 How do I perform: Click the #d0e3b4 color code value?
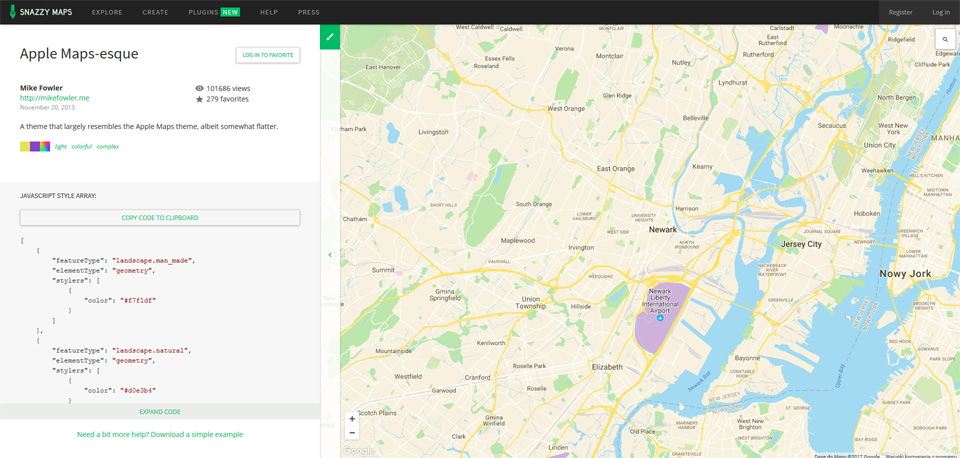point(138,390)
